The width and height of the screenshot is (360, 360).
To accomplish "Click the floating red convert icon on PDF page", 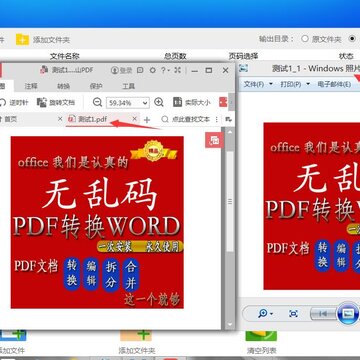I will pyautogui.click(x=214, y=140).
